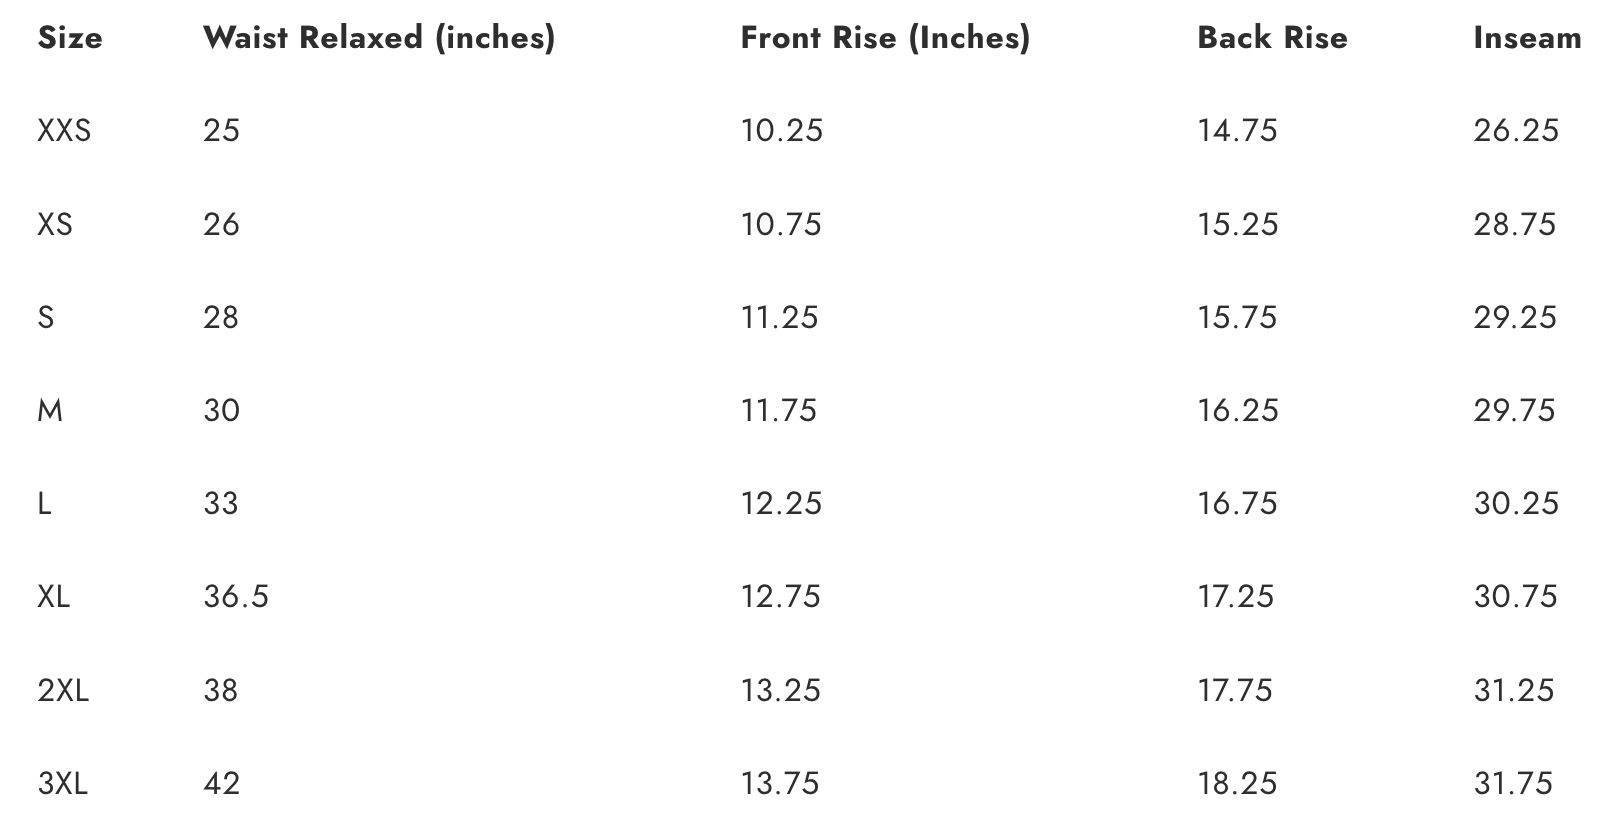Click the Size column header
Screen dimensions: 1612x836
(69, 38)
